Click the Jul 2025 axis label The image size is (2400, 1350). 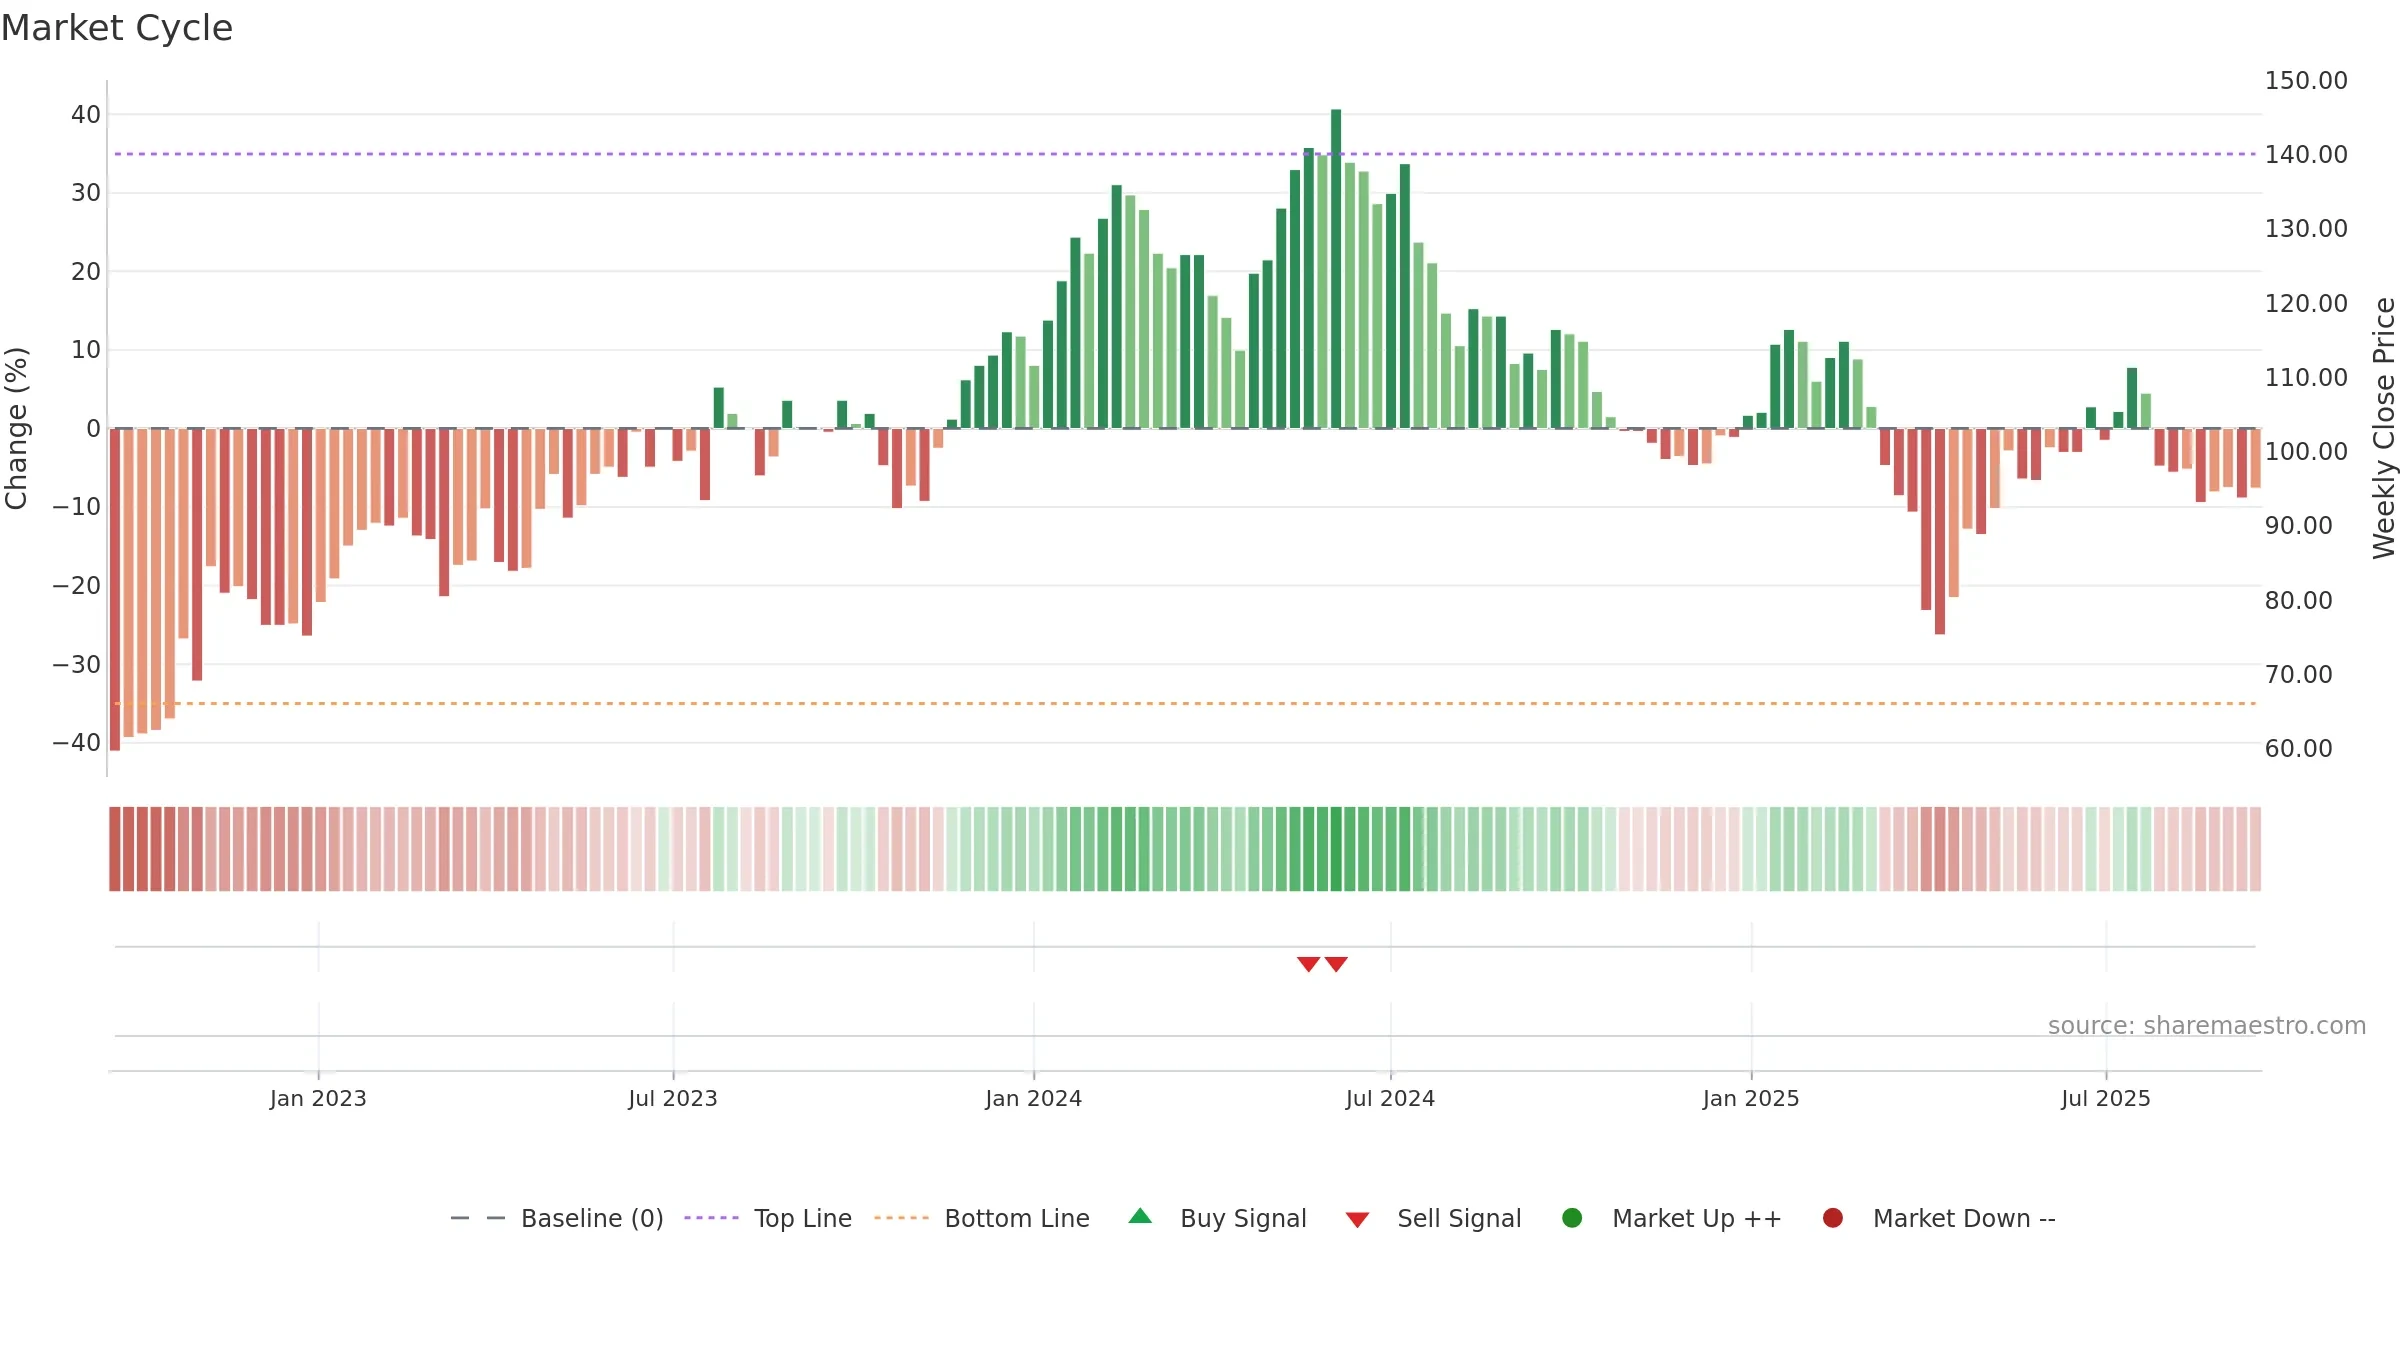click(2106, 1098)
